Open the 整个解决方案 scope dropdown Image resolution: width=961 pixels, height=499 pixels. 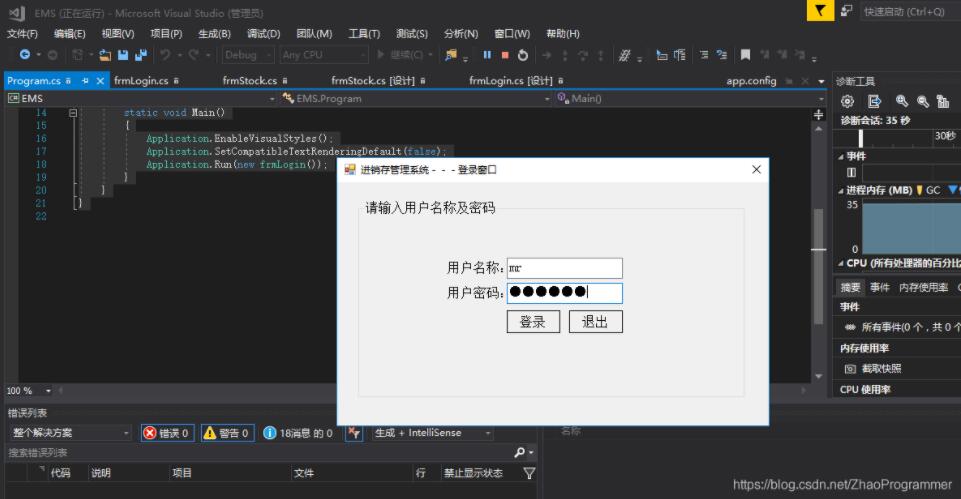[70, 433]
